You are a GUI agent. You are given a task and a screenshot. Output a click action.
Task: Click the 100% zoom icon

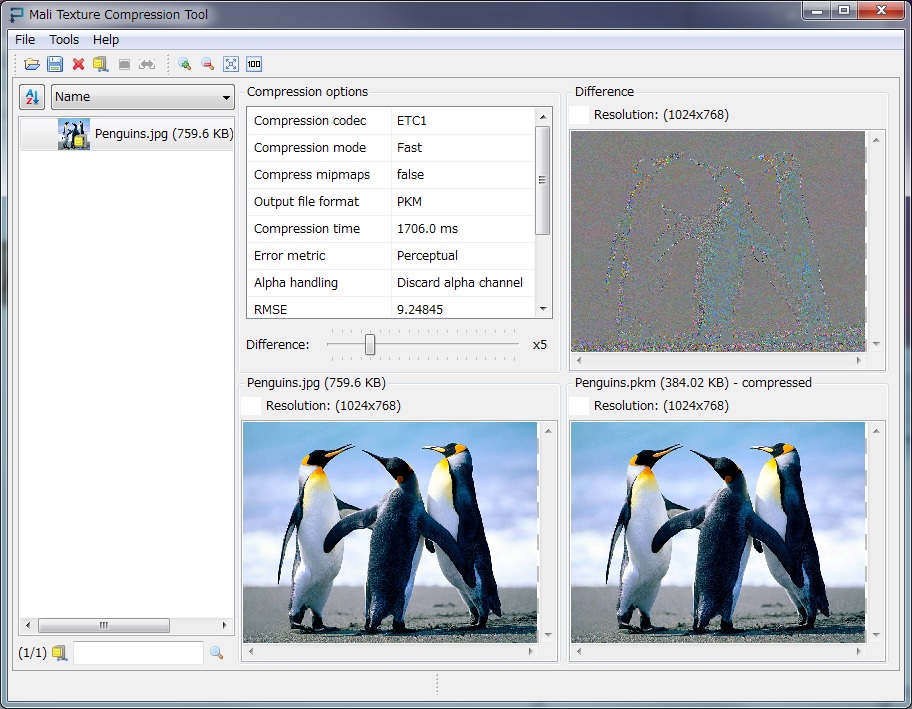(254, 64)
